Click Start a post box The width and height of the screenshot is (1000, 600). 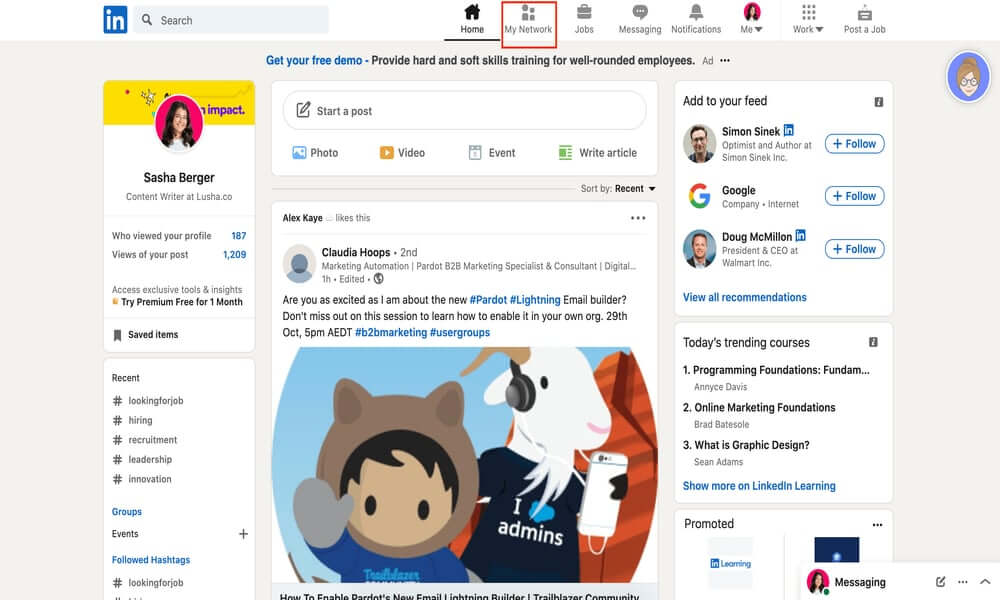464,110
